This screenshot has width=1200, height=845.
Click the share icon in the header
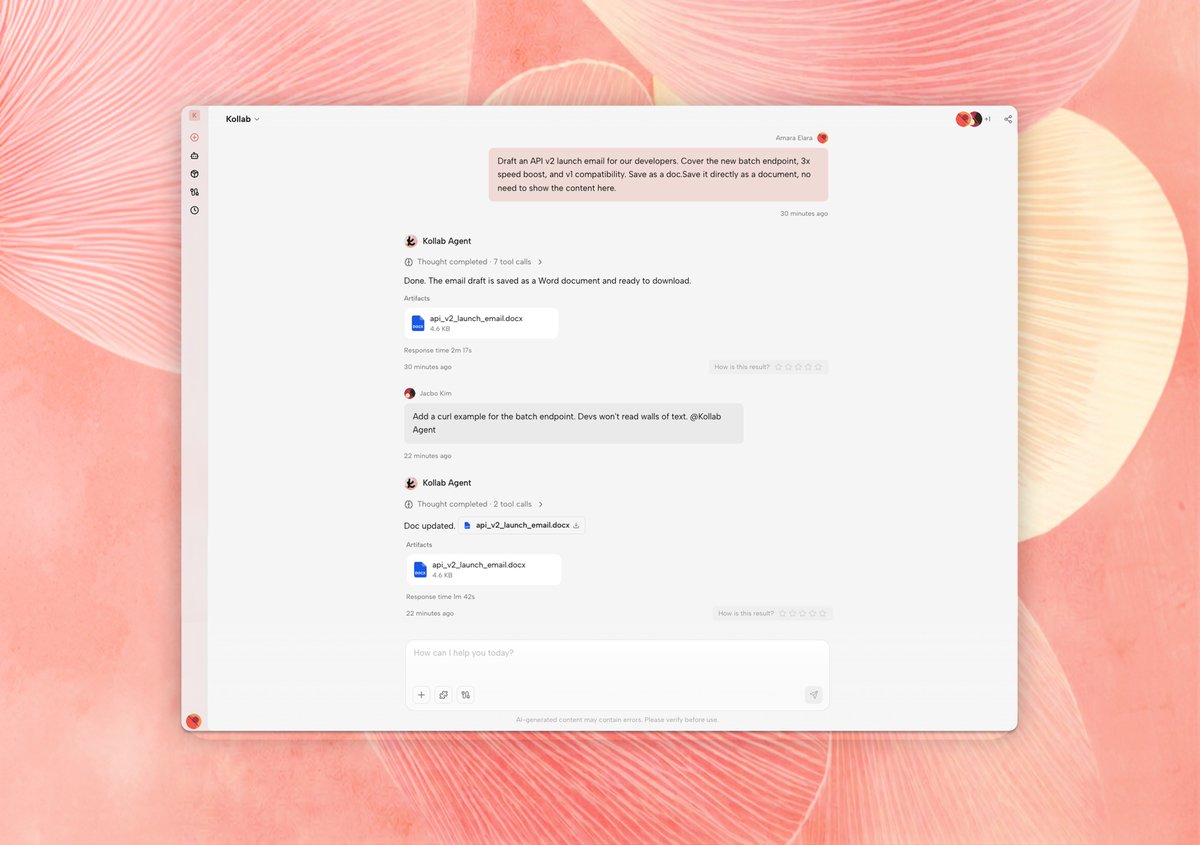click(1008, 119)
